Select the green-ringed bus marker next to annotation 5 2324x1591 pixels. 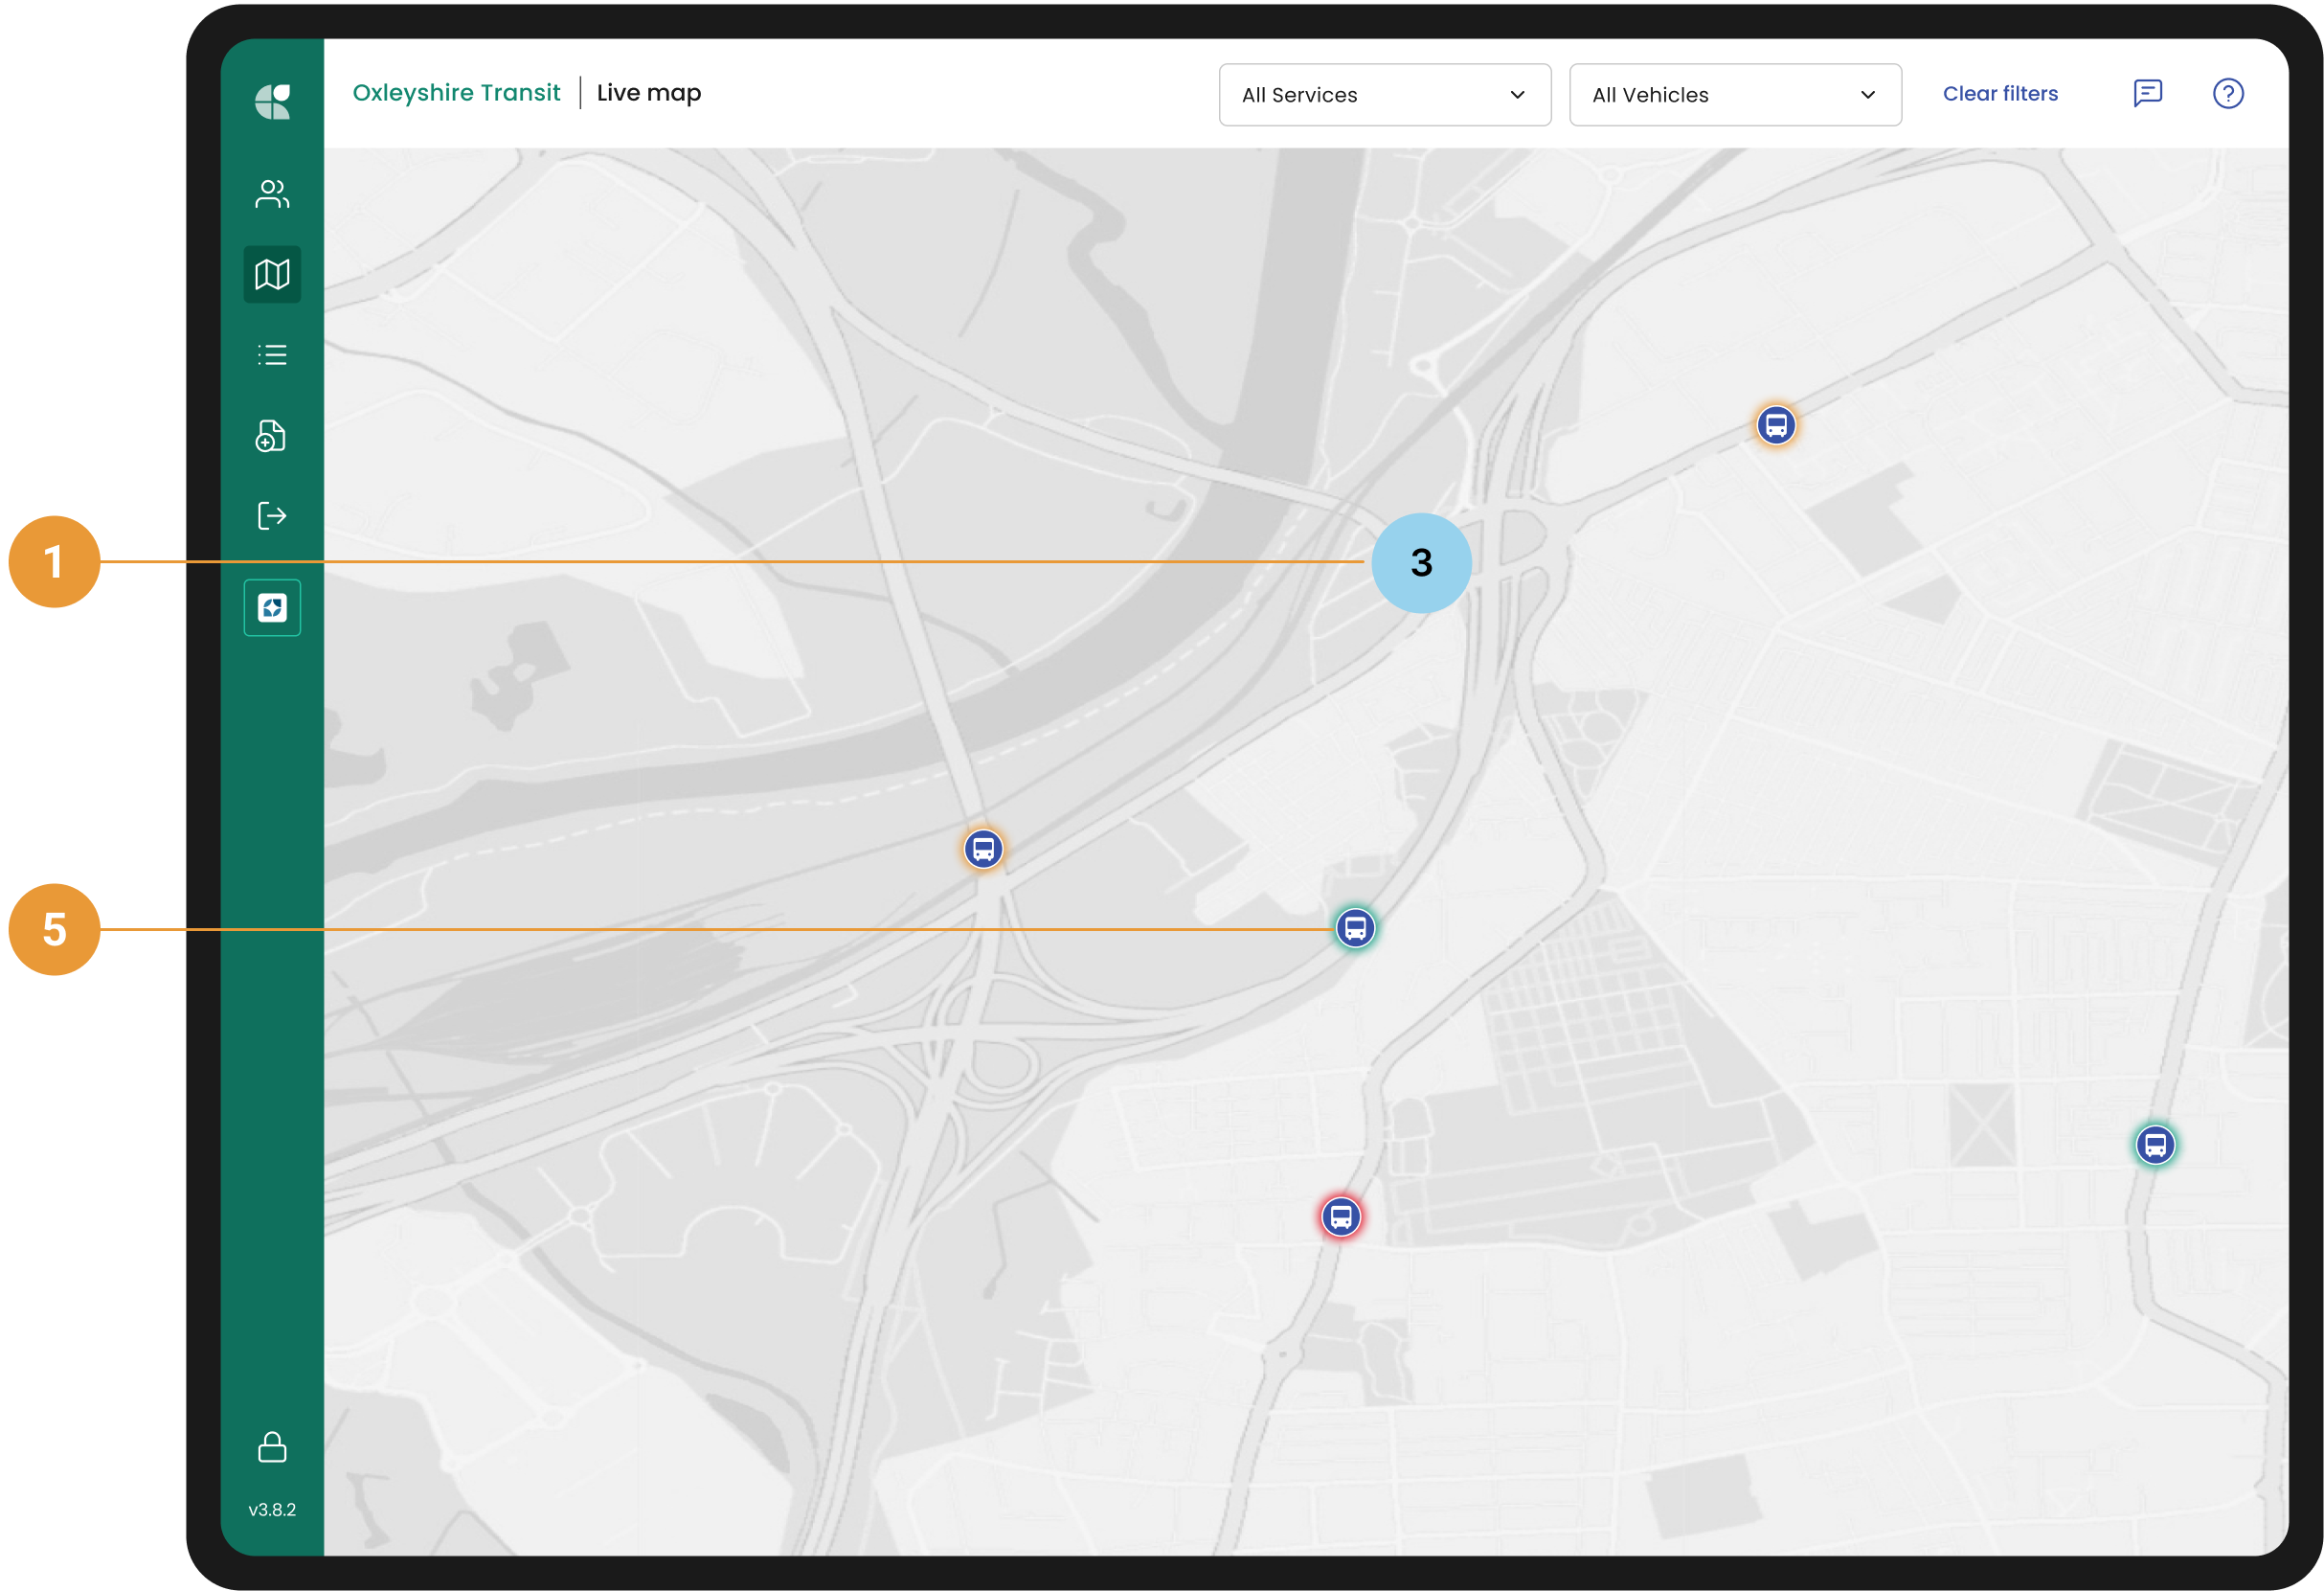tap(1355, 928)
